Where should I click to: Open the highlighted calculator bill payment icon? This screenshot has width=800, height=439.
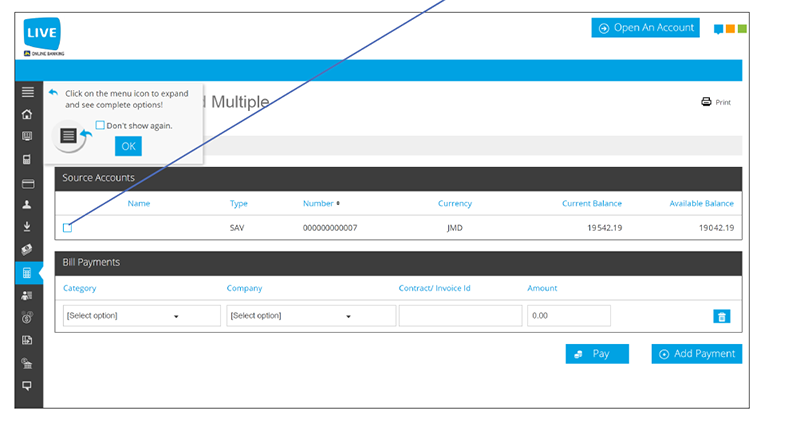[27, 273]
